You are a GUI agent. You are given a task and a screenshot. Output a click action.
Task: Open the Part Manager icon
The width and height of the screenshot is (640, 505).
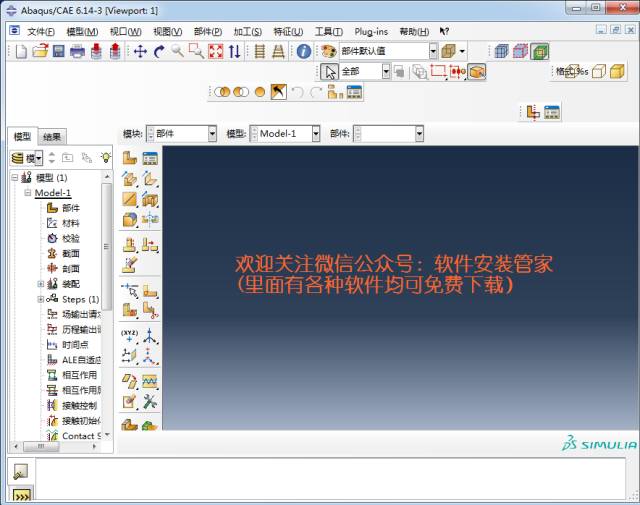point(150,158)
